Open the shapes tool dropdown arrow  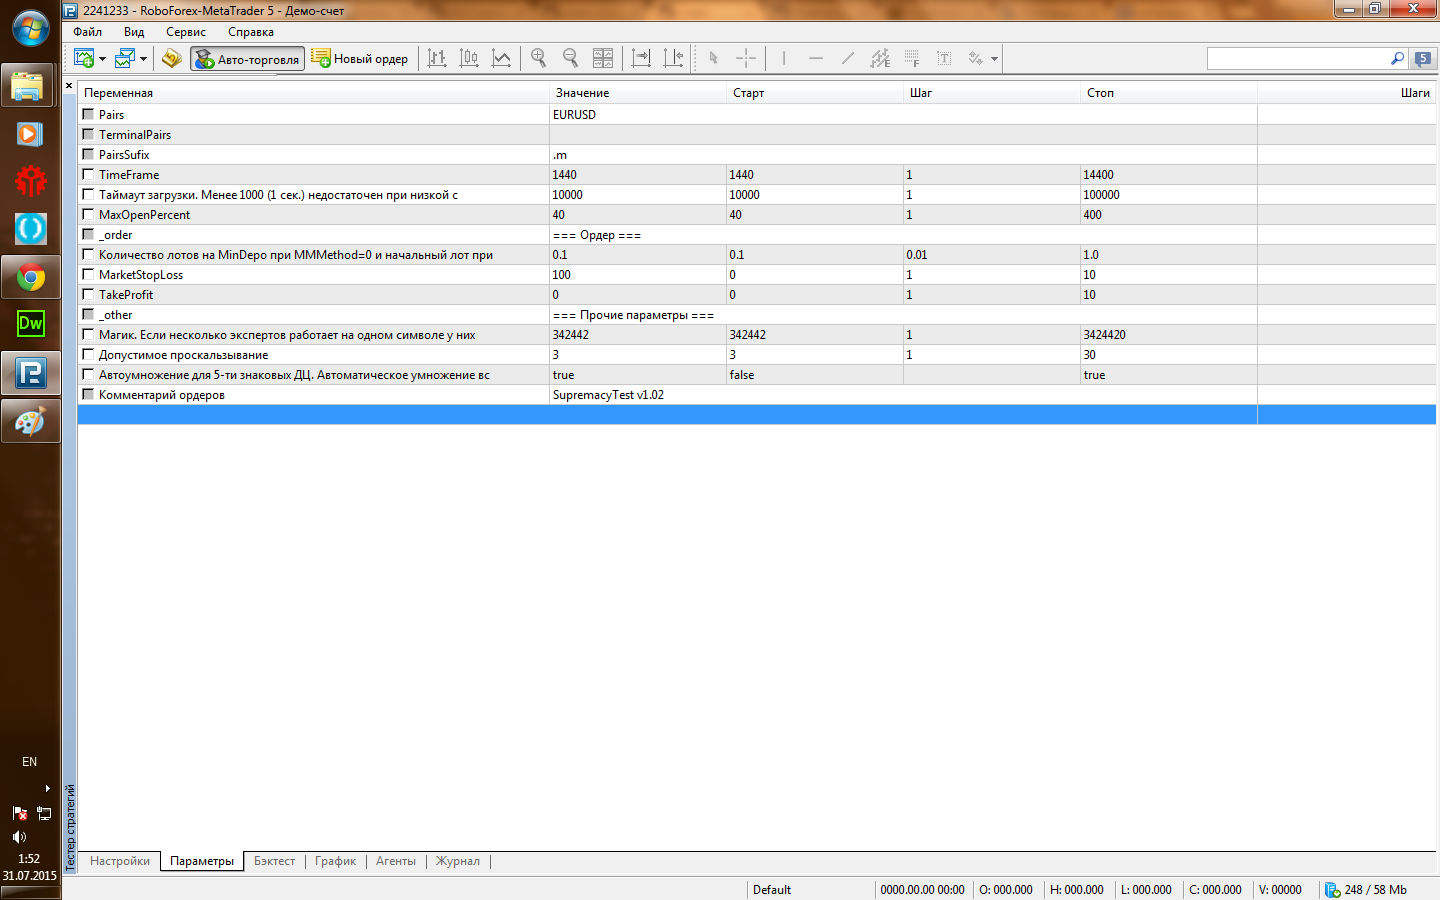[994, 59]
